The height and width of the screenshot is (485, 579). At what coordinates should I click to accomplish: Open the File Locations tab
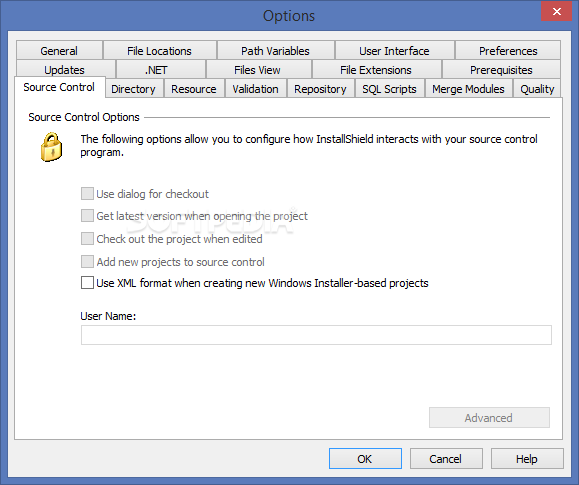click(160, 51)
